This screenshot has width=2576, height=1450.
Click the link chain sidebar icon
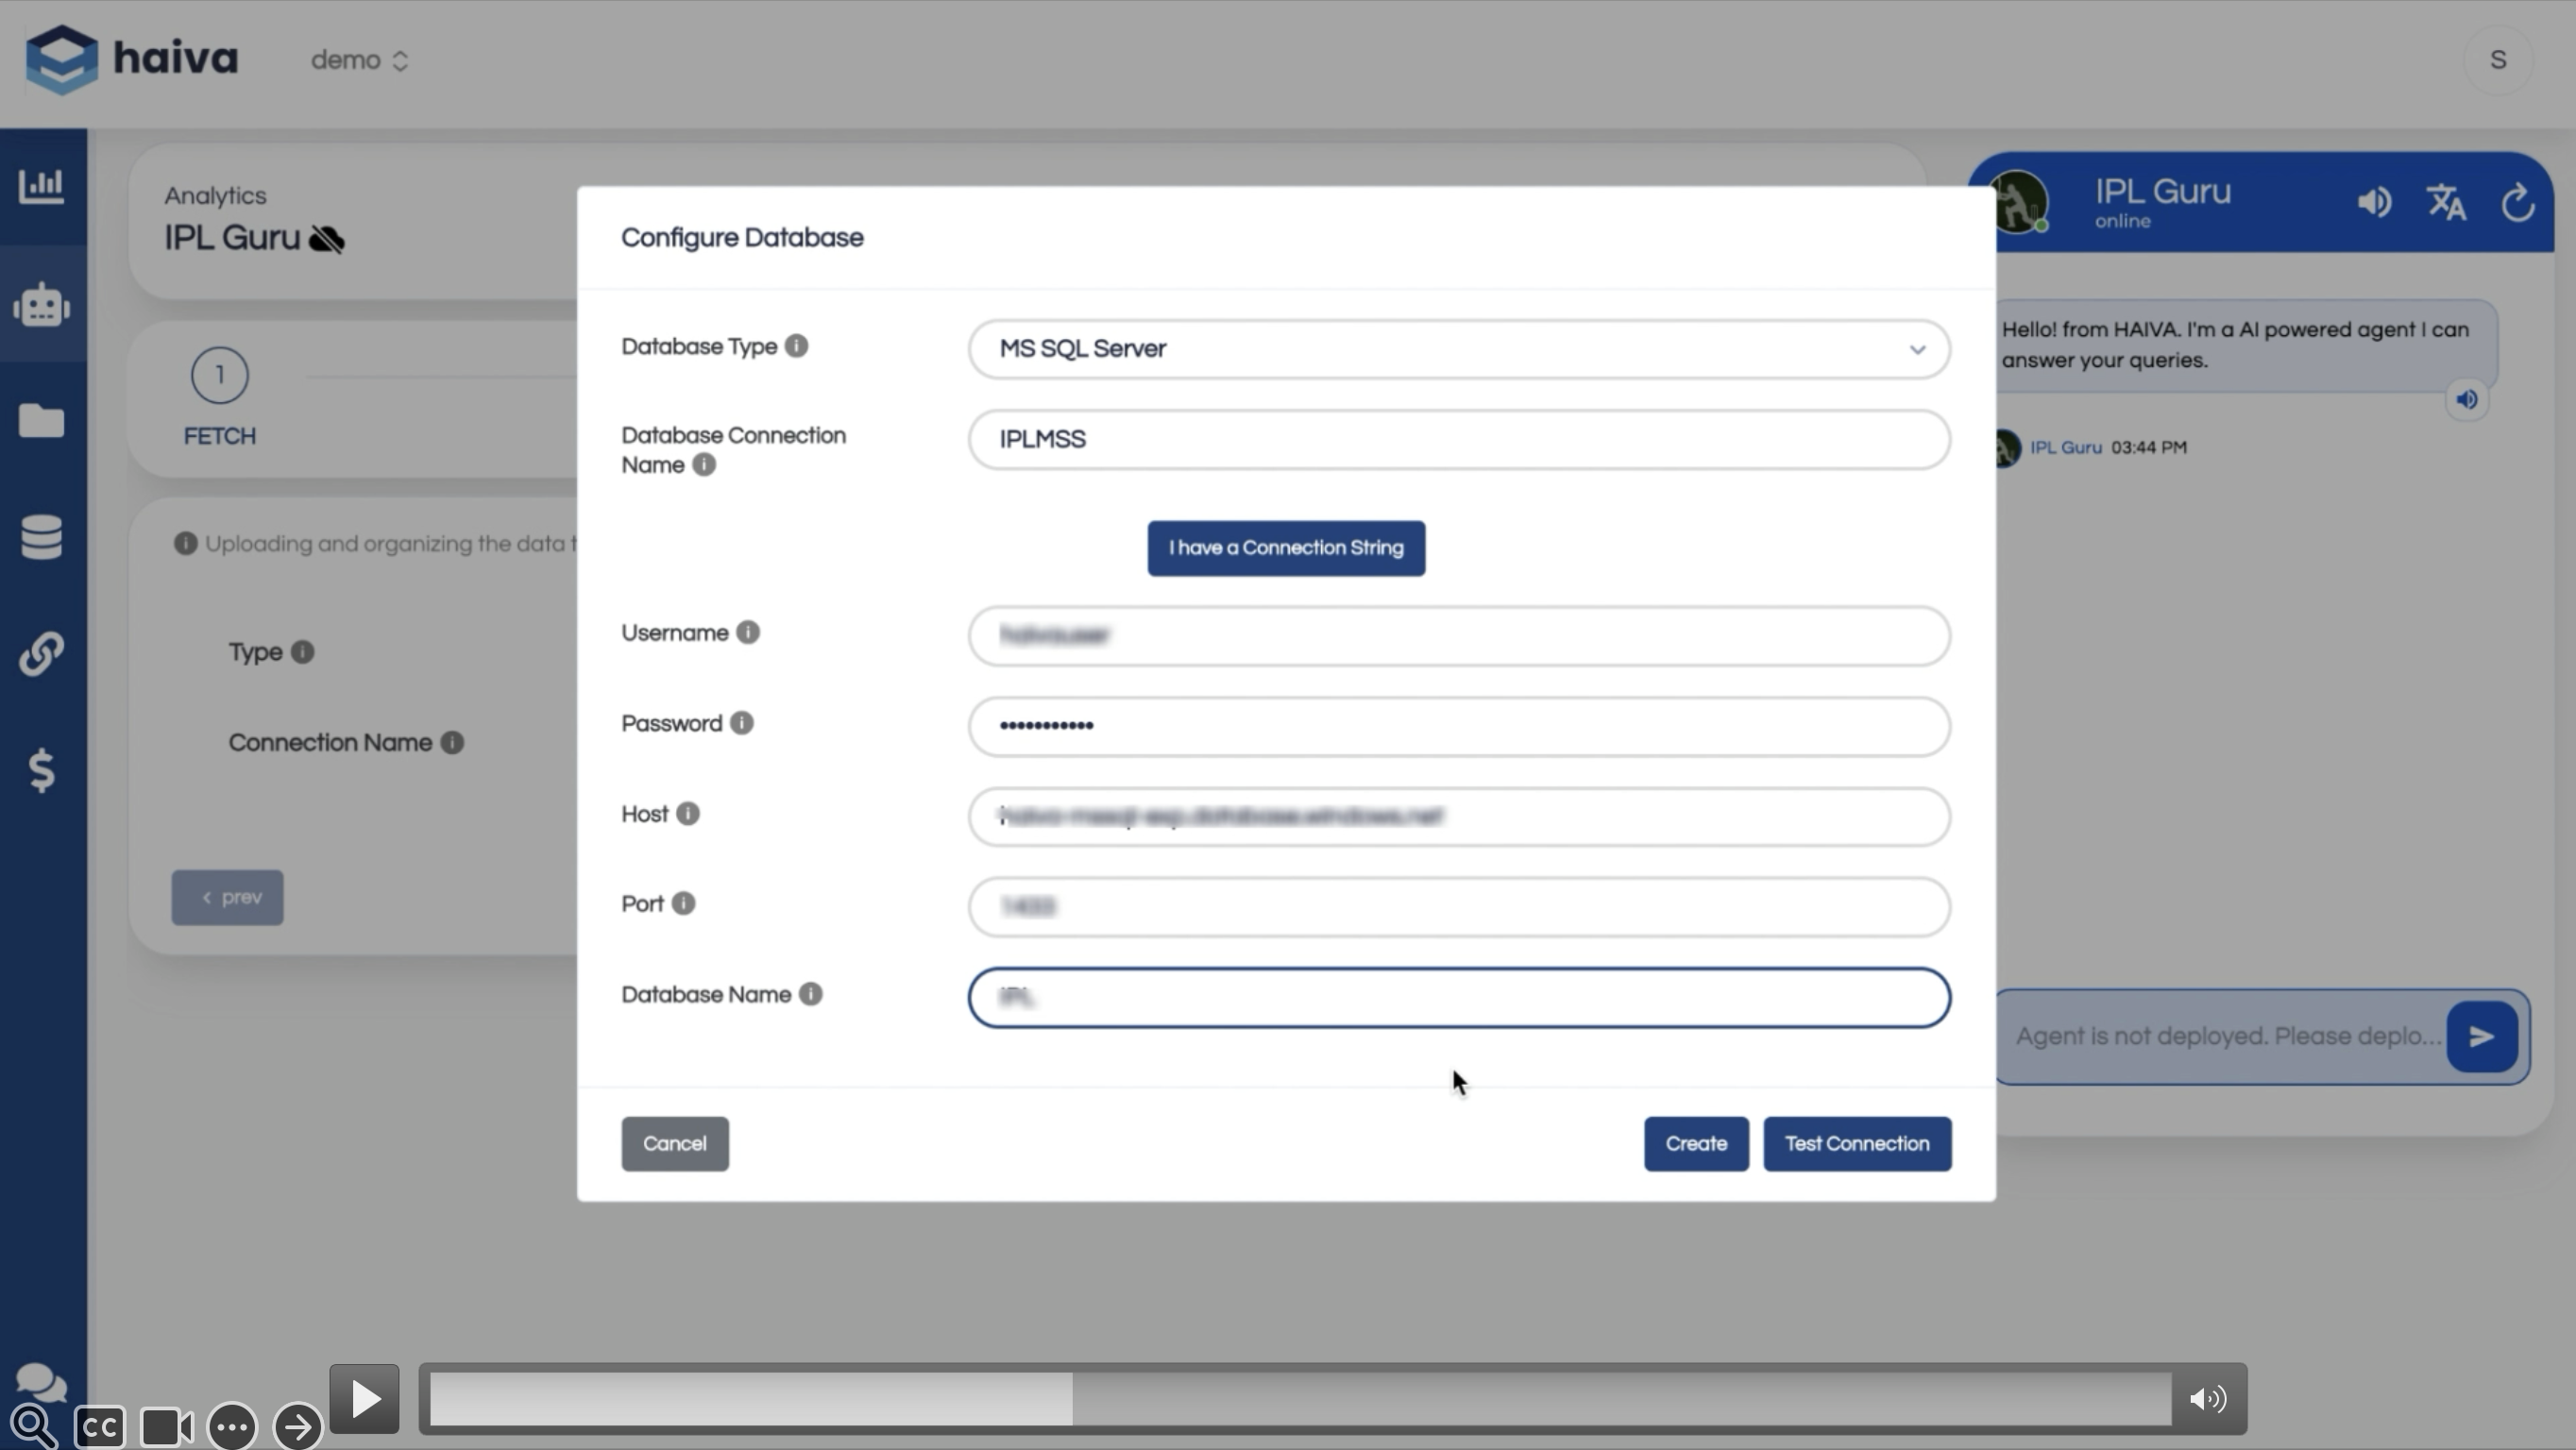point(42,654)
